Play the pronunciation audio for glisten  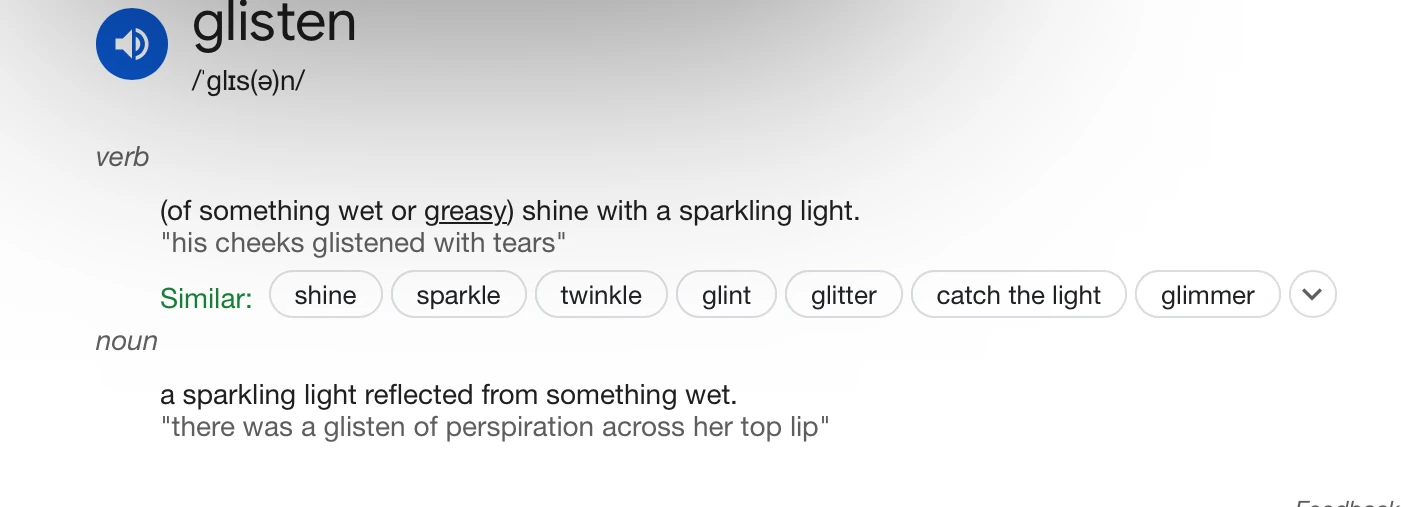click(x=131, y=44)
